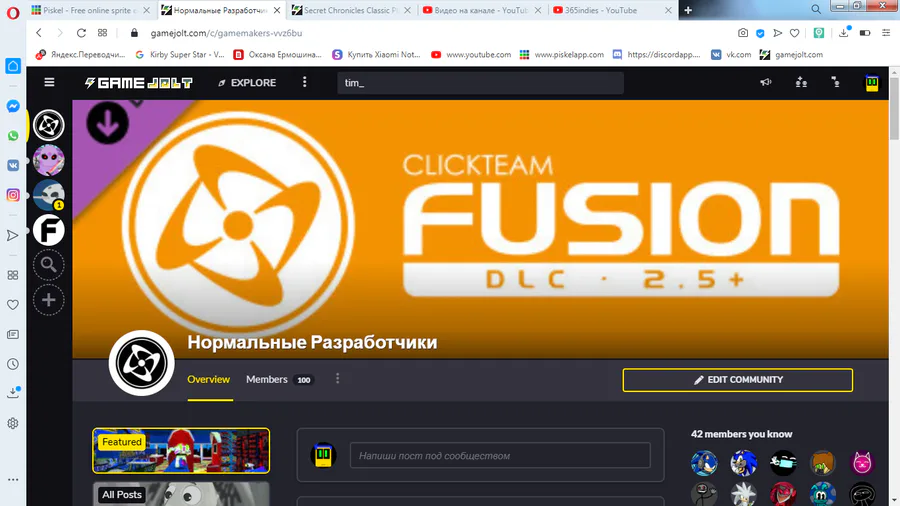Image resolution: width=900 pixels, height=506 pixels.
Task: Click the pink cat member avatar
Action: tap(862, 464)
